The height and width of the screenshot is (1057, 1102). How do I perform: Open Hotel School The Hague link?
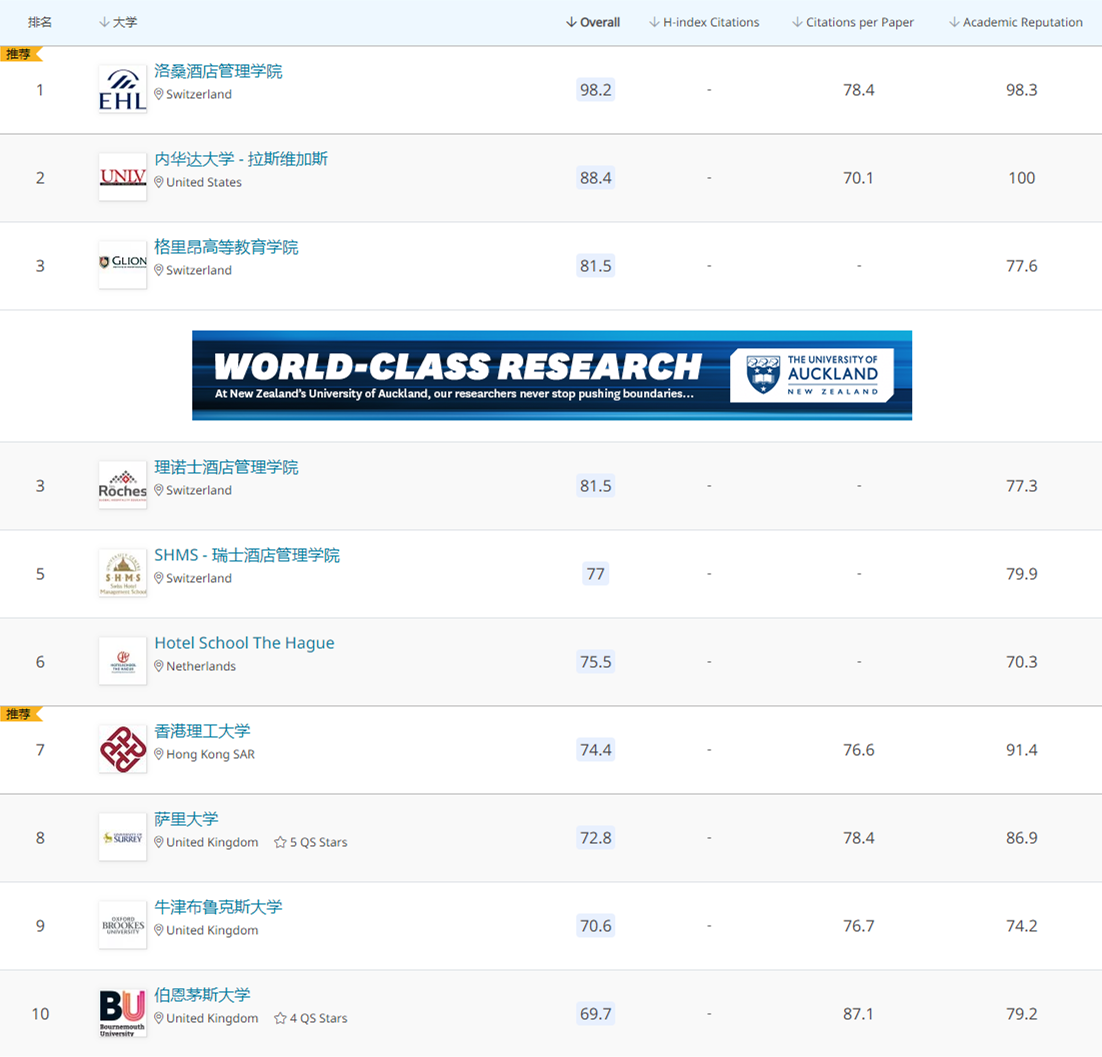tap(244, 643)
